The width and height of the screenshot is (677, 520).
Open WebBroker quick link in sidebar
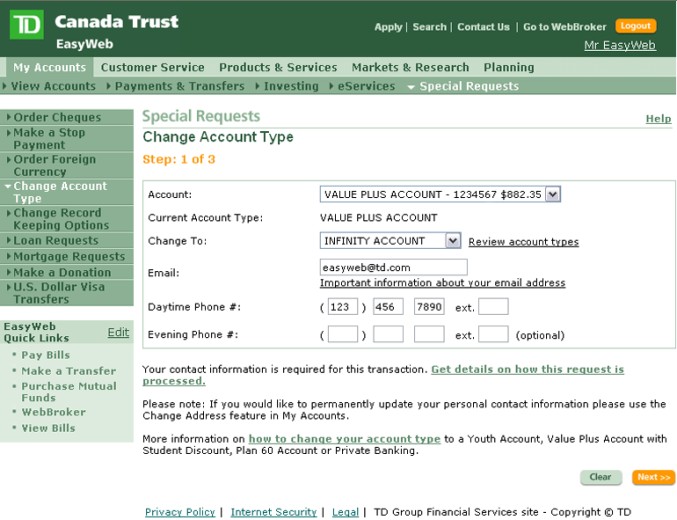click(x=54, y=412)
